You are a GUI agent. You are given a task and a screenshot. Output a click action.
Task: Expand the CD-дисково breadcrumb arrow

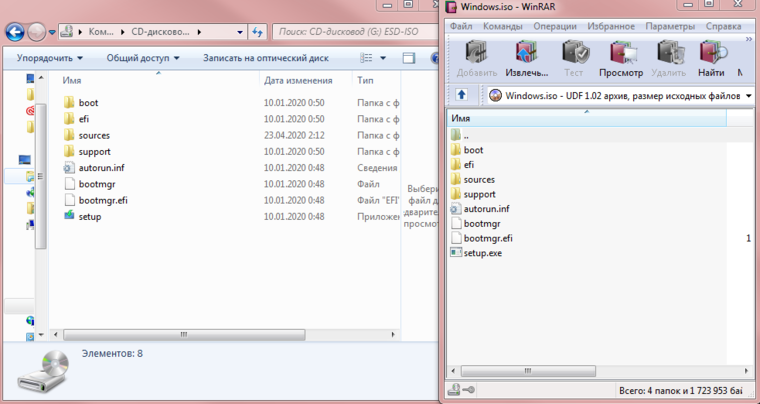(x=199, y=32)
